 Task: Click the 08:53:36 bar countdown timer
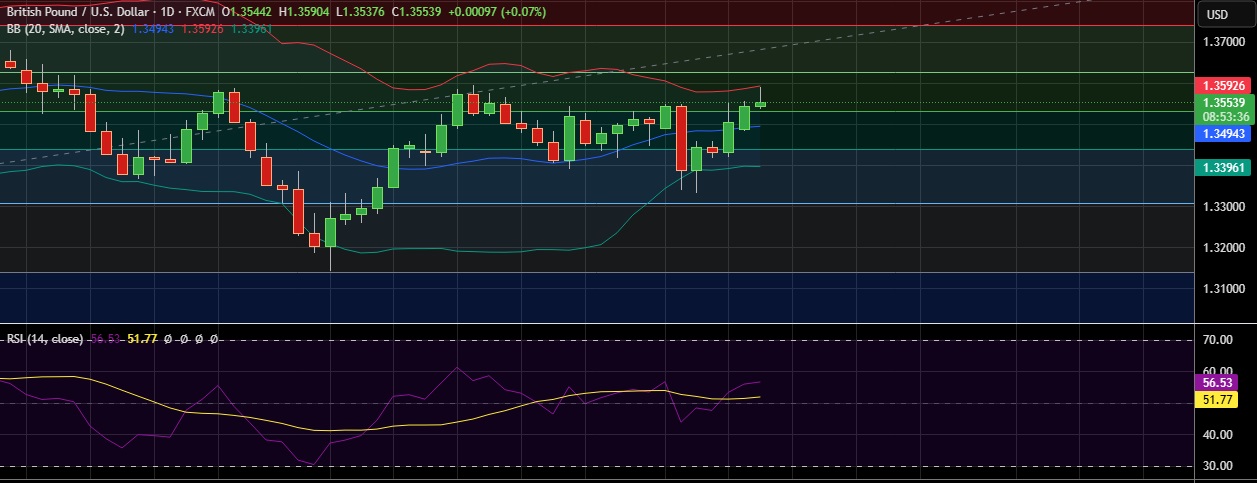[1224, 116]
